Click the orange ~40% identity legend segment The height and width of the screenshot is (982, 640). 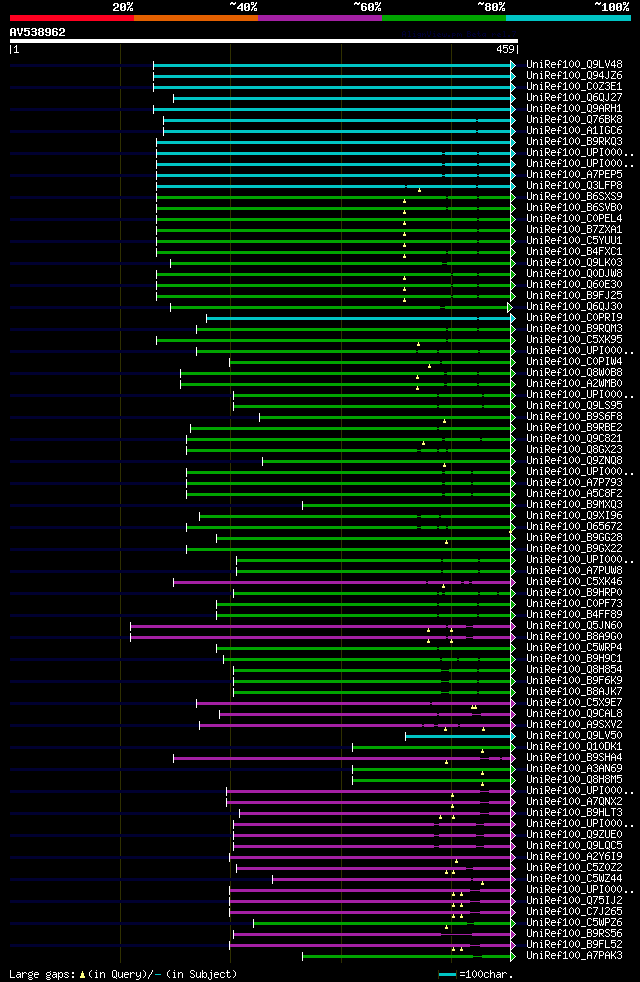pos(196,18)
